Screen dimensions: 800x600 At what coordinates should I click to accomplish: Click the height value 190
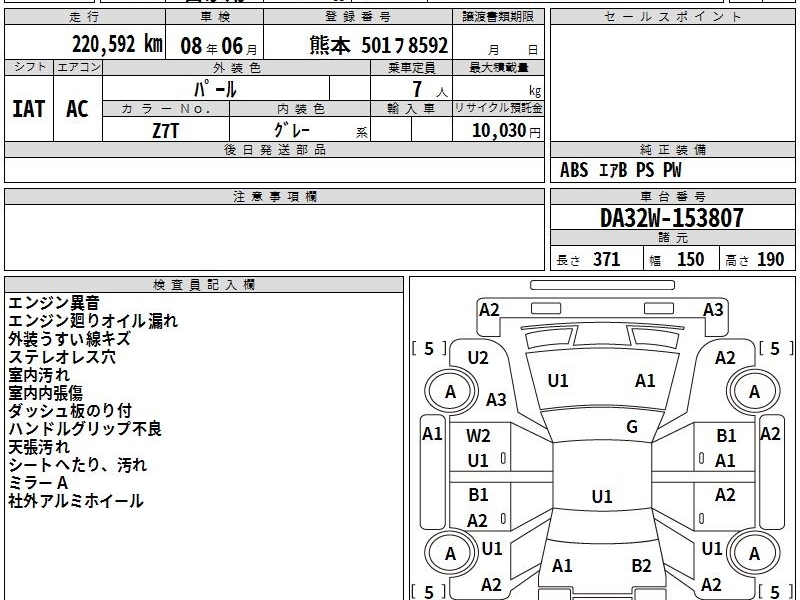[x=770, y=259]
